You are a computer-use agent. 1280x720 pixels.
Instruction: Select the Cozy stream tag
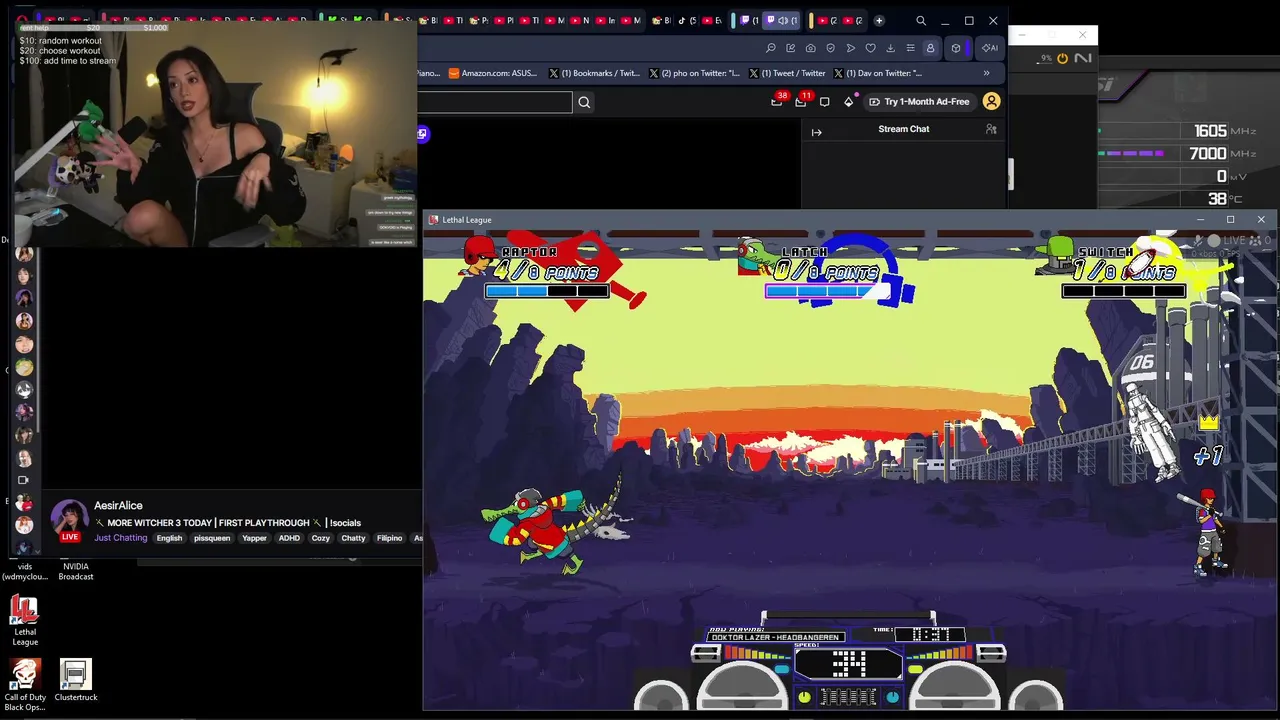[320, 538]
